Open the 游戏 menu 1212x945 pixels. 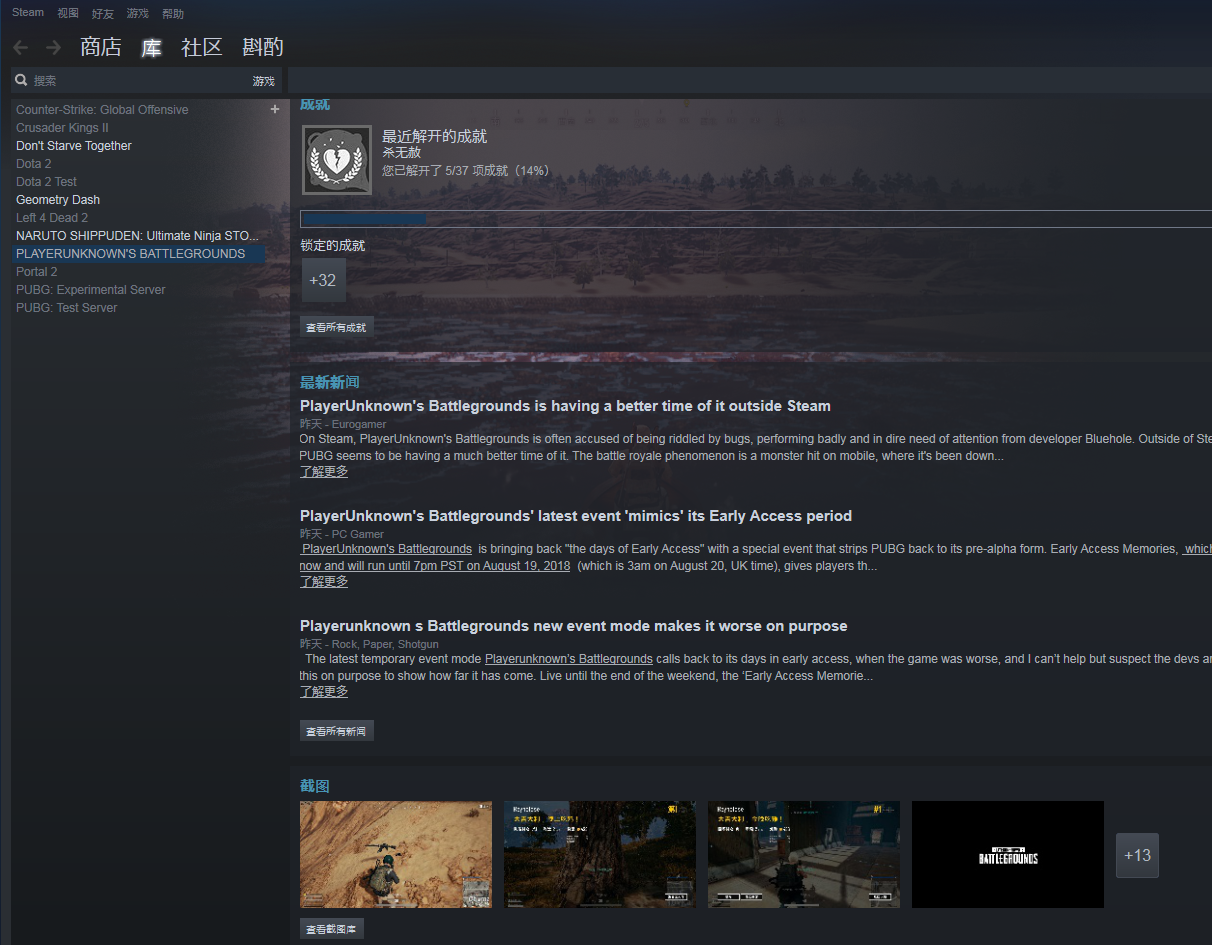pyautogui.click(x=138, y=13)
